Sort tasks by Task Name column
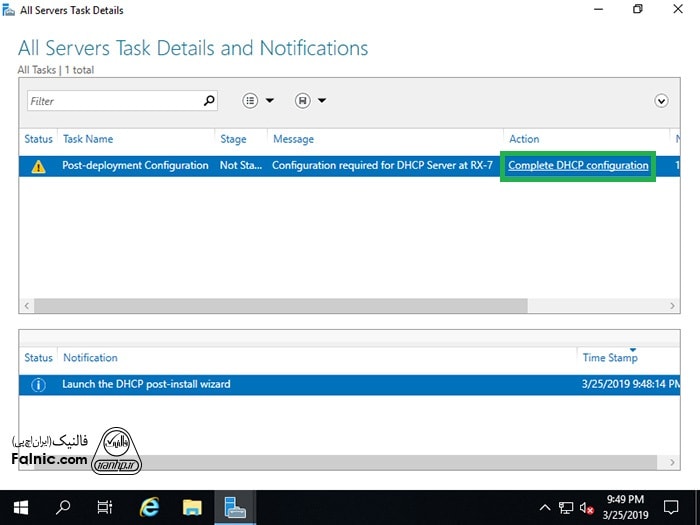The height and width of the screenshot is (525, 700). click(x=88, y=139)
